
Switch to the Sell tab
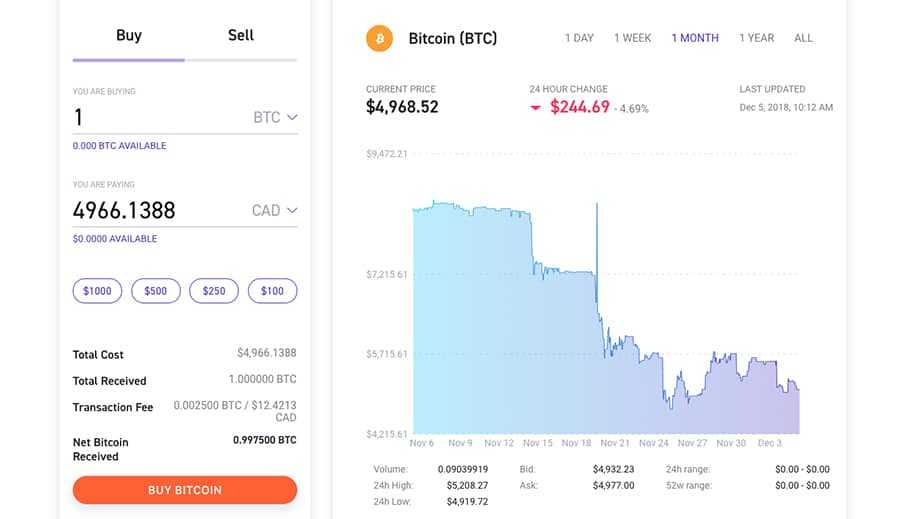[x=241, y=36]
